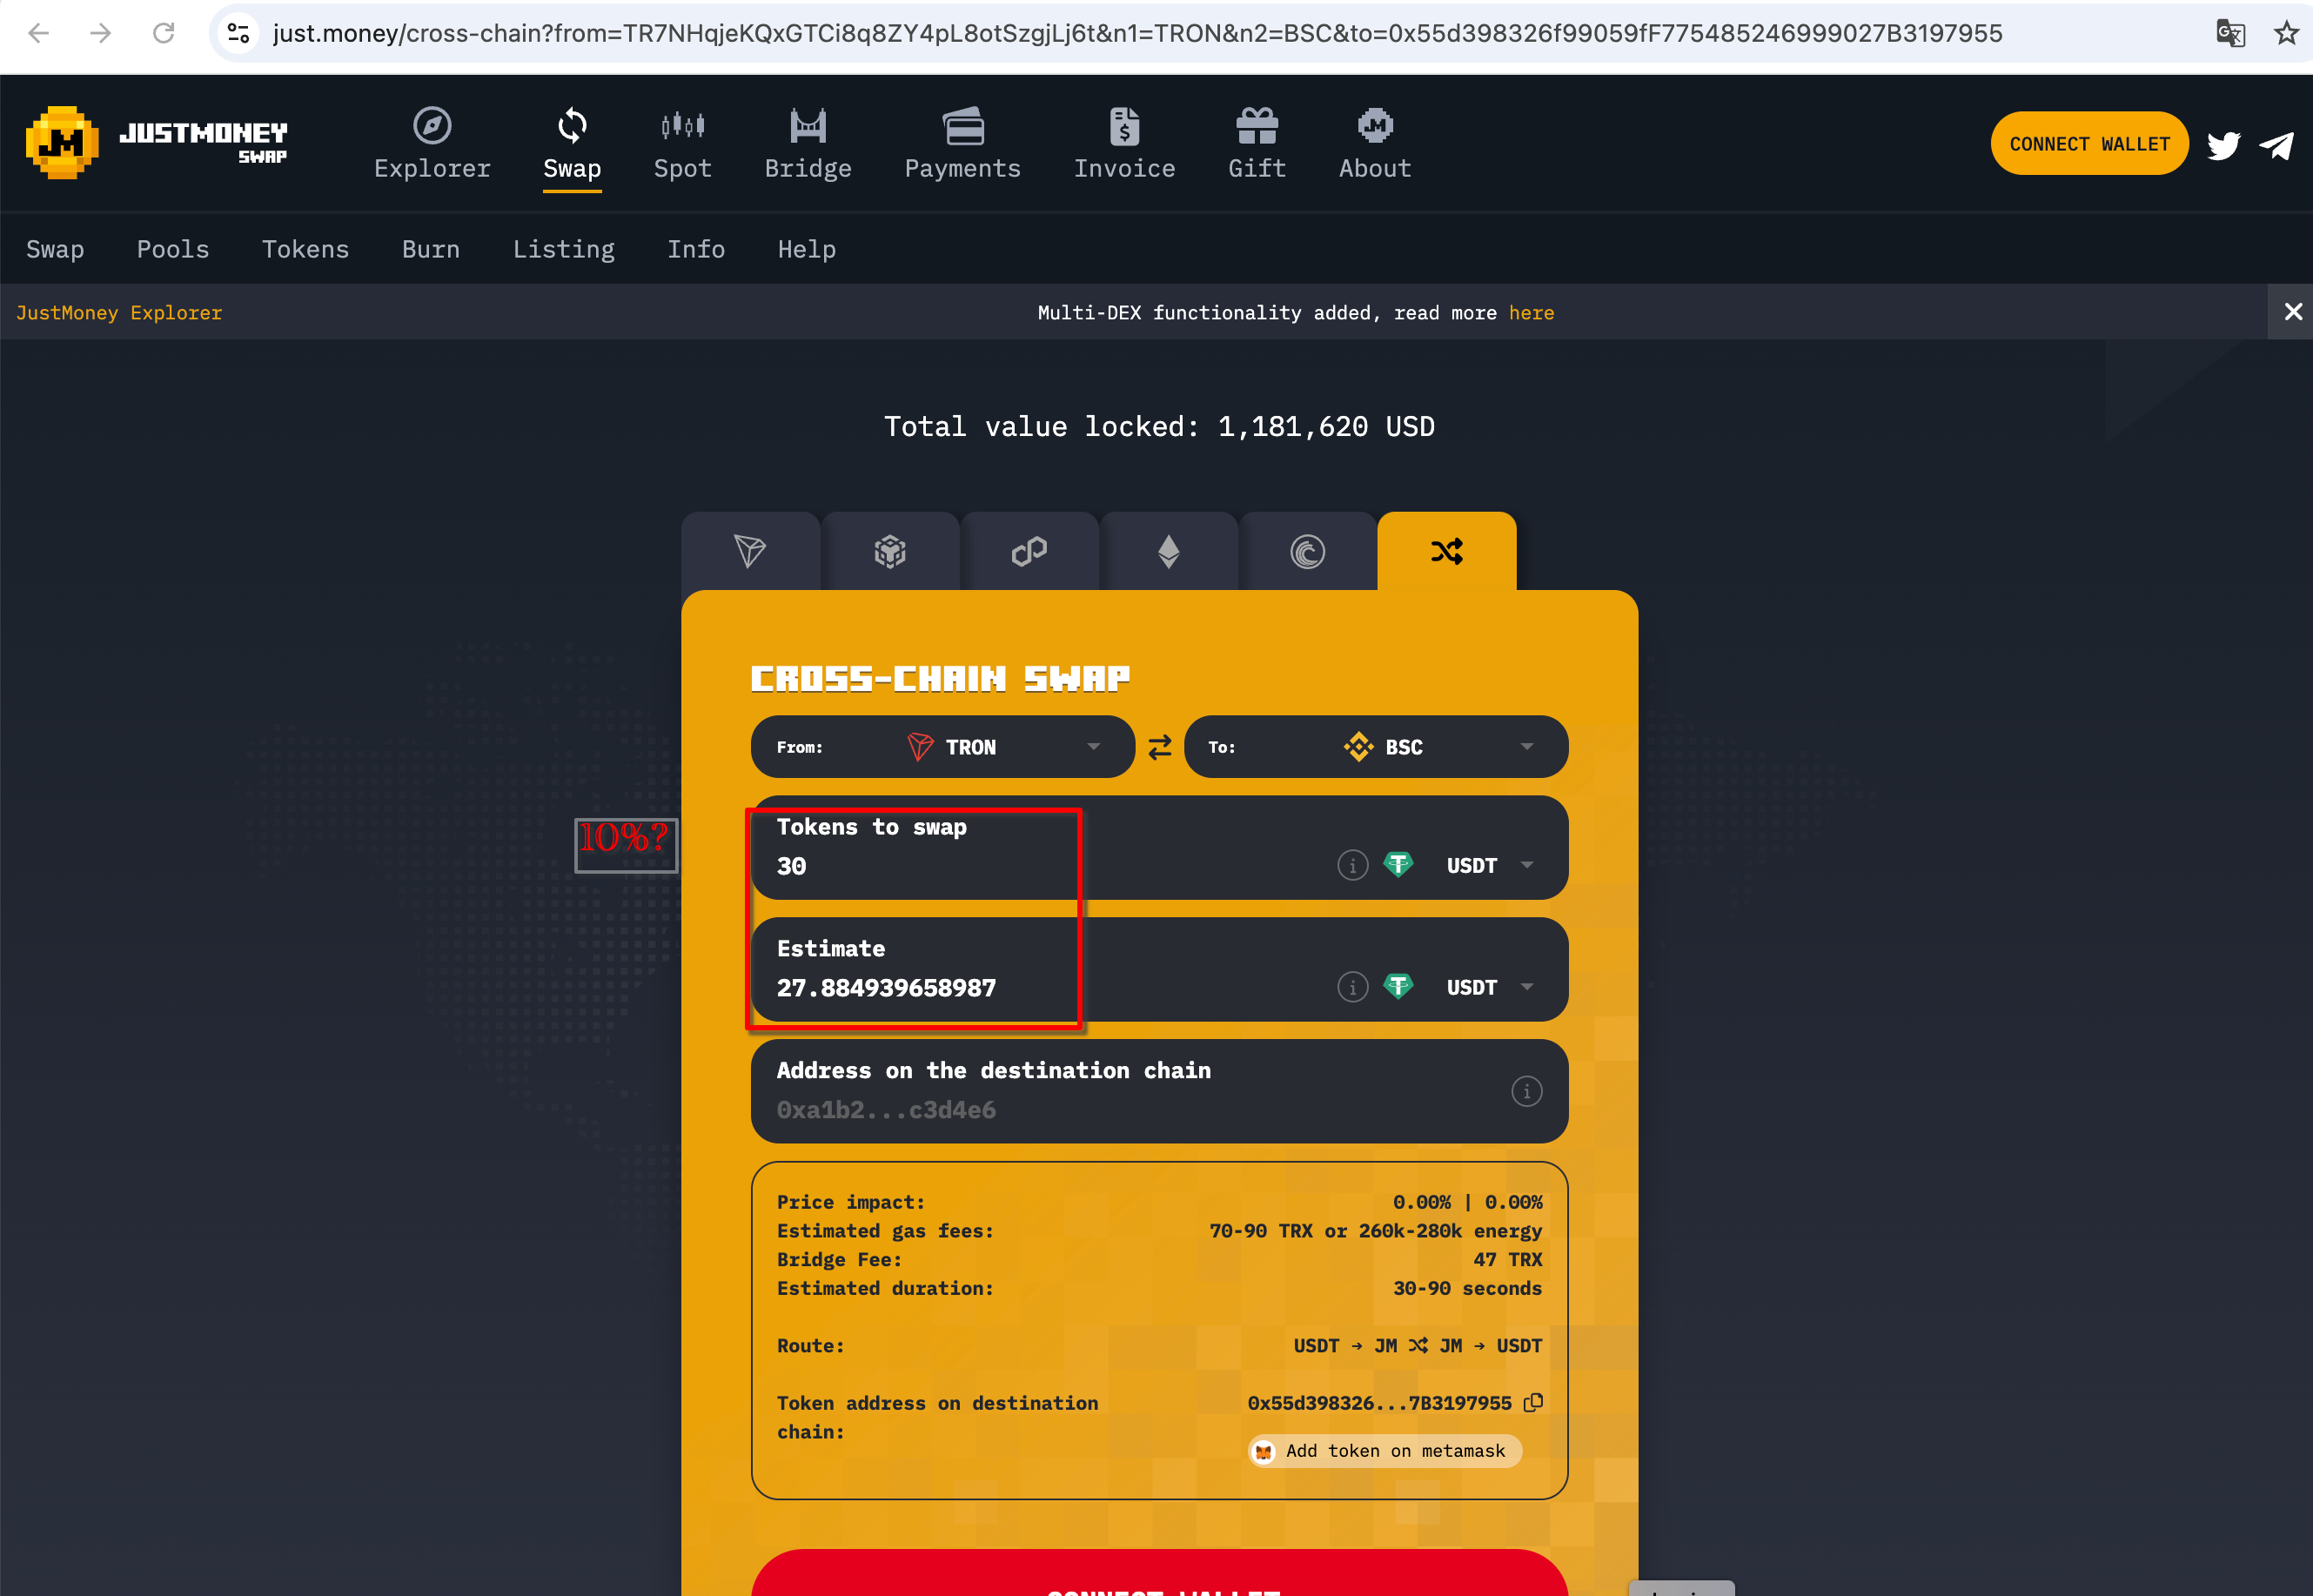This screenshot has width=2313, height=1596.
Task: Click the cross-chain shuffle tab
Action: pyautogui.click(x=1446, y=551)
